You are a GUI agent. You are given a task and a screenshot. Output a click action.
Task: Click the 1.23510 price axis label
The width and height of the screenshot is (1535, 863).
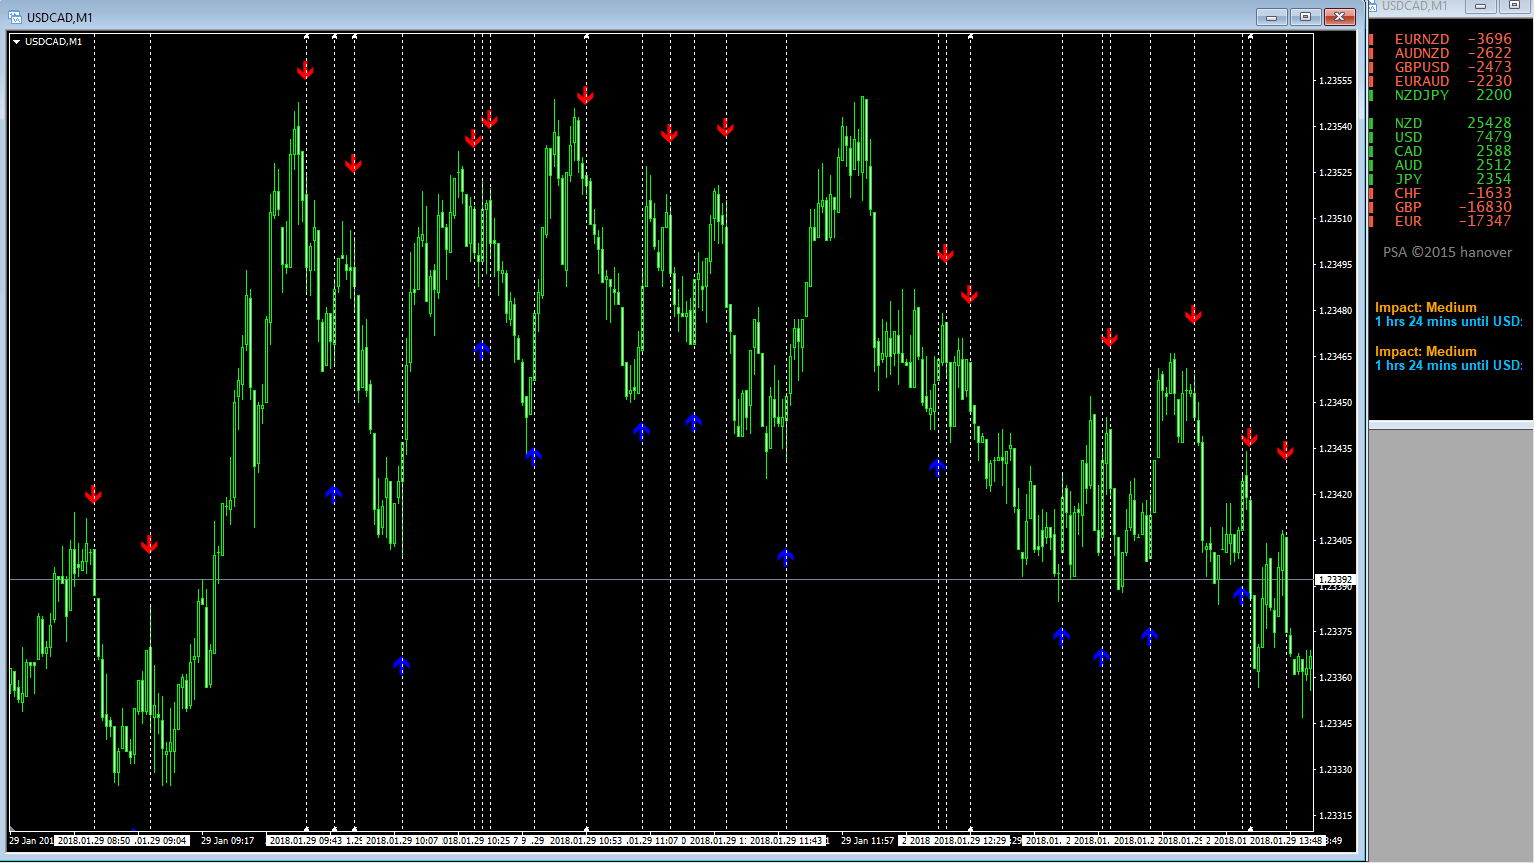pos(1336,219)
